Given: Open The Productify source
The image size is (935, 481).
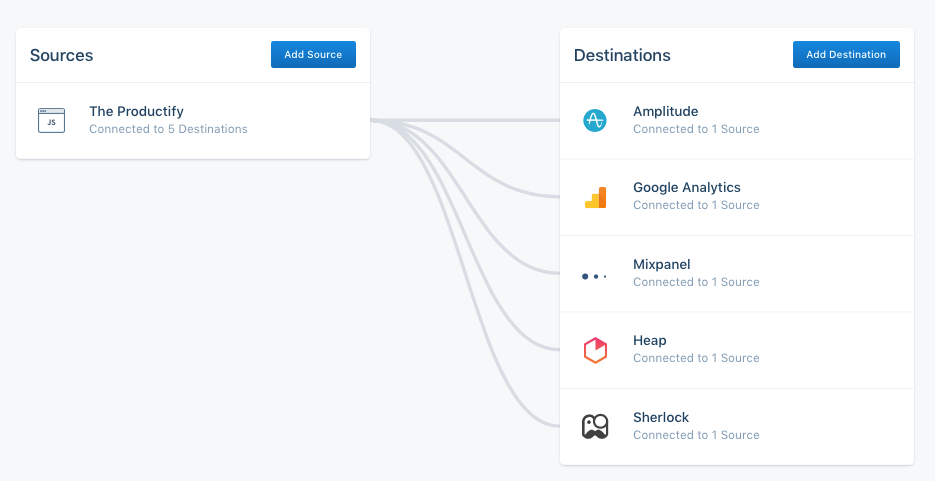Looking at the screenshot, I should [x=136, y=112].
